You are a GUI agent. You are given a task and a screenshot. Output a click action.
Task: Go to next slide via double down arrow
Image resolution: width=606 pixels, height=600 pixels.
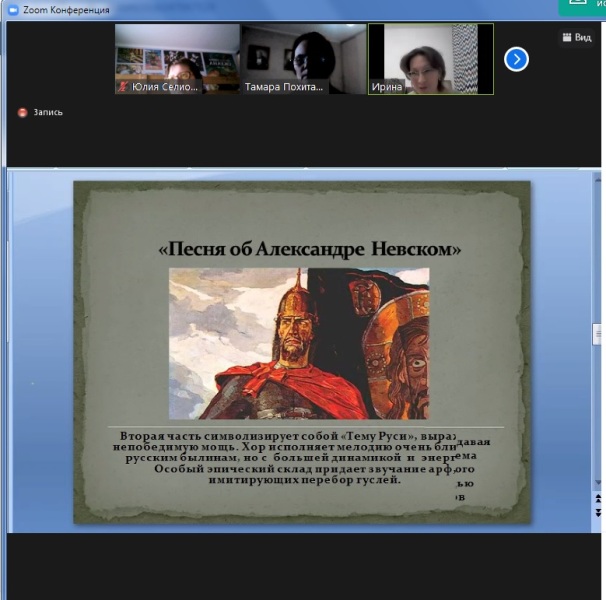[x=598, y=513]
